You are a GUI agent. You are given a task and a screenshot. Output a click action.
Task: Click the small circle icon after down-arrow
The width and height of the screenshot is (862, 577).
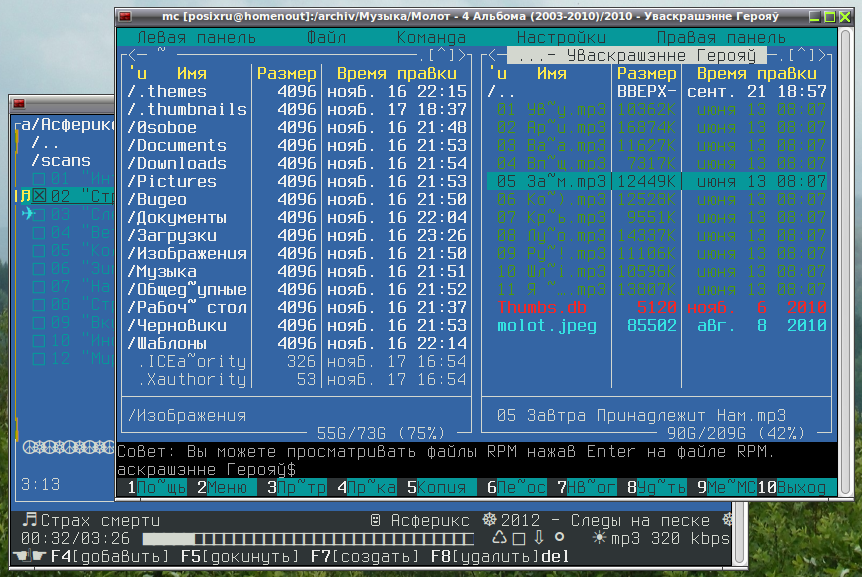[x=559, y=537]
